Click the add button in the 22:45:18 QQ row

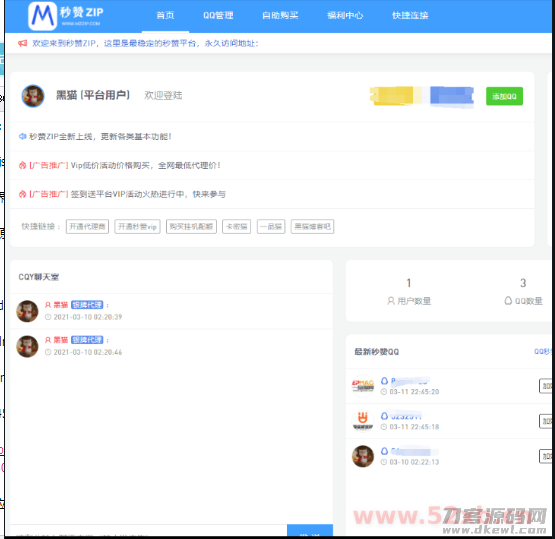pyautogui.click(x=545, y=421)
